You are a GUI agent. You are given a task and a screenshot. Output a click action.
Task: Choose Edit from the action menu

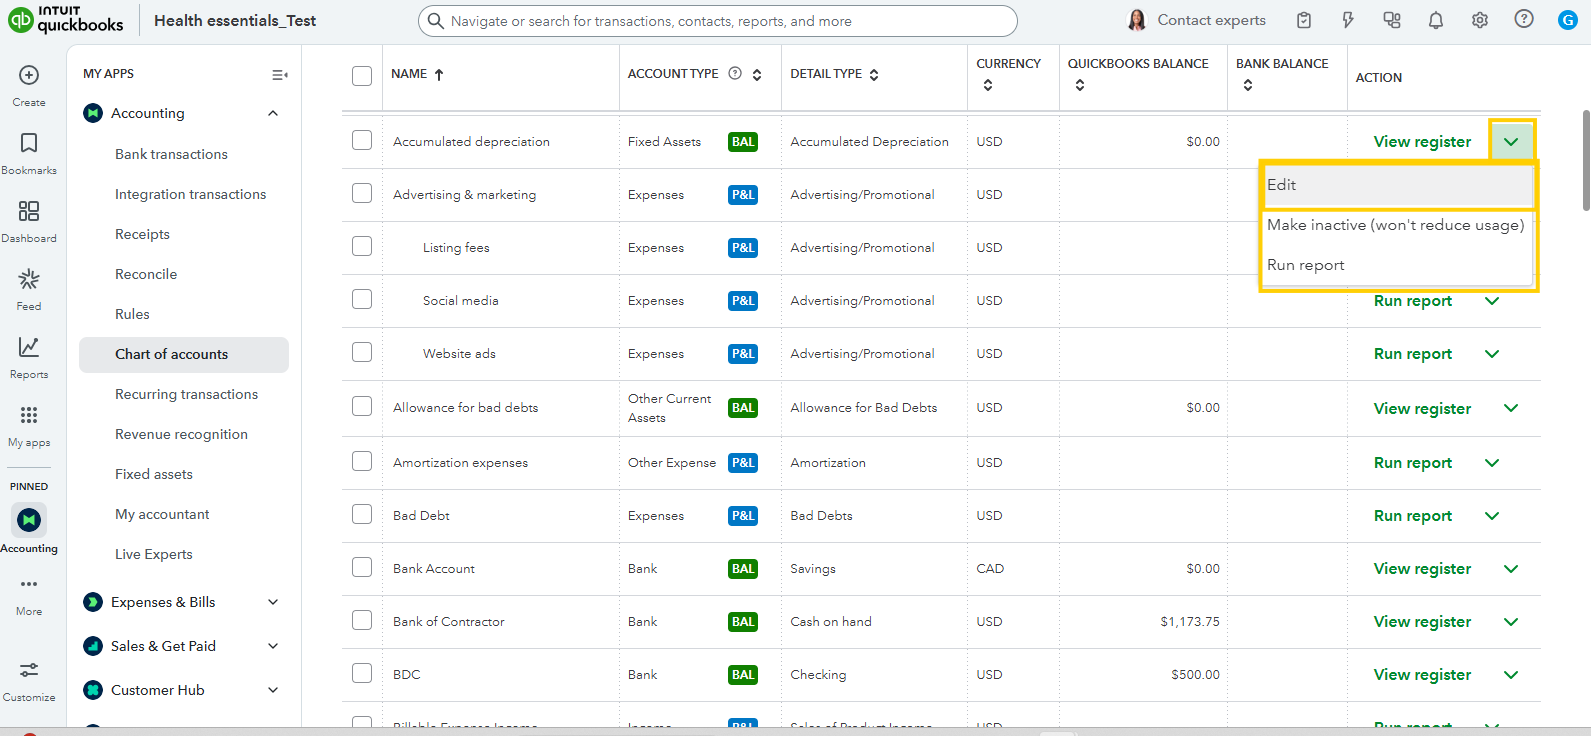click(x=1397, y=185)
